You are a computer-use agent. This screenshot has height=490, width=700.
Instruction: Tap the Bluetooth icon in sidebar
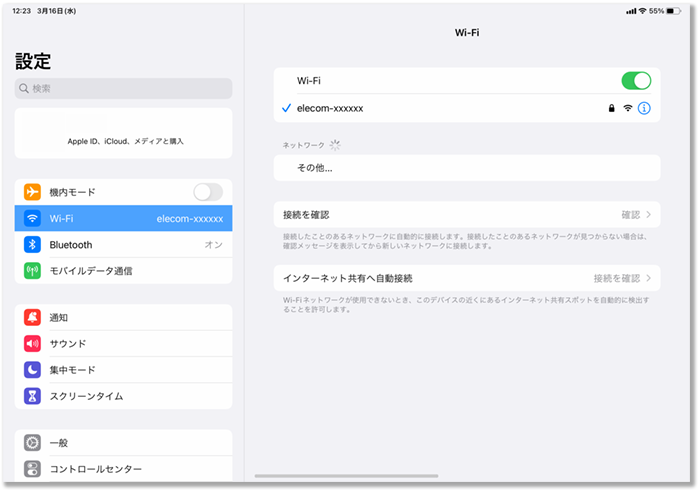click(33, 245)
